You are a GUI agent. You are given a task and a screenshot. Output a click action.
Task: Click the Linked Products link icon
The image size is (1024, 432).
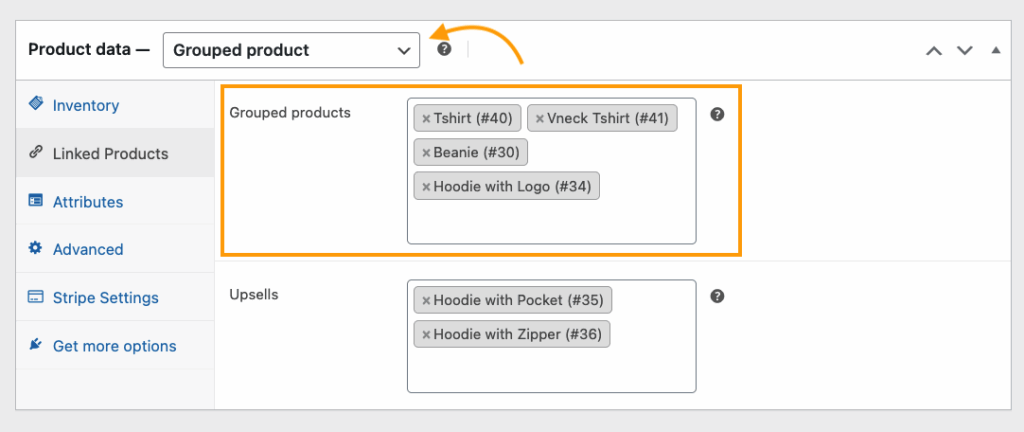pyautogui.click(x=35, y=153)
